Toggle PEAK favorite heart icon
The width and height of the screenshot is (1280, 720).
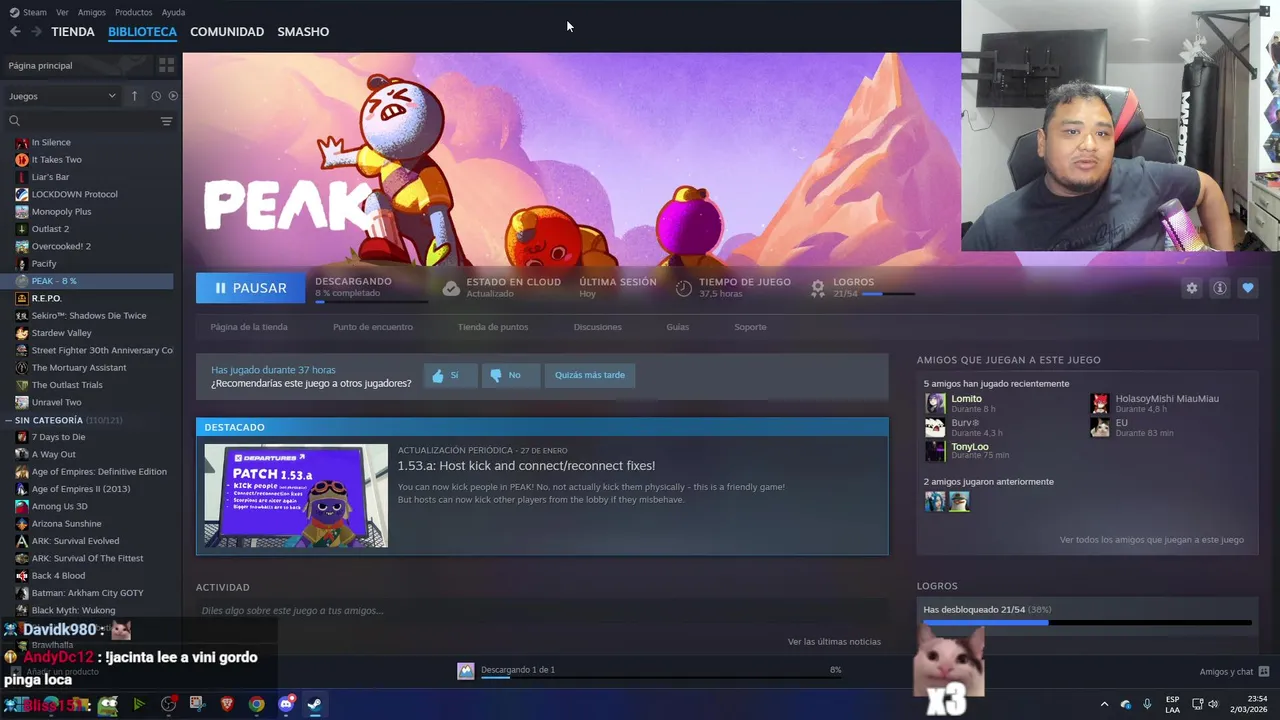[x=1247, y=288]
